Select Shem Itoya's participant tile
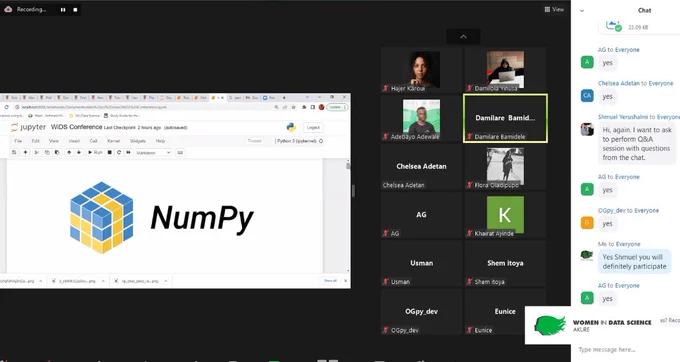680x362 pixels. 505,263
